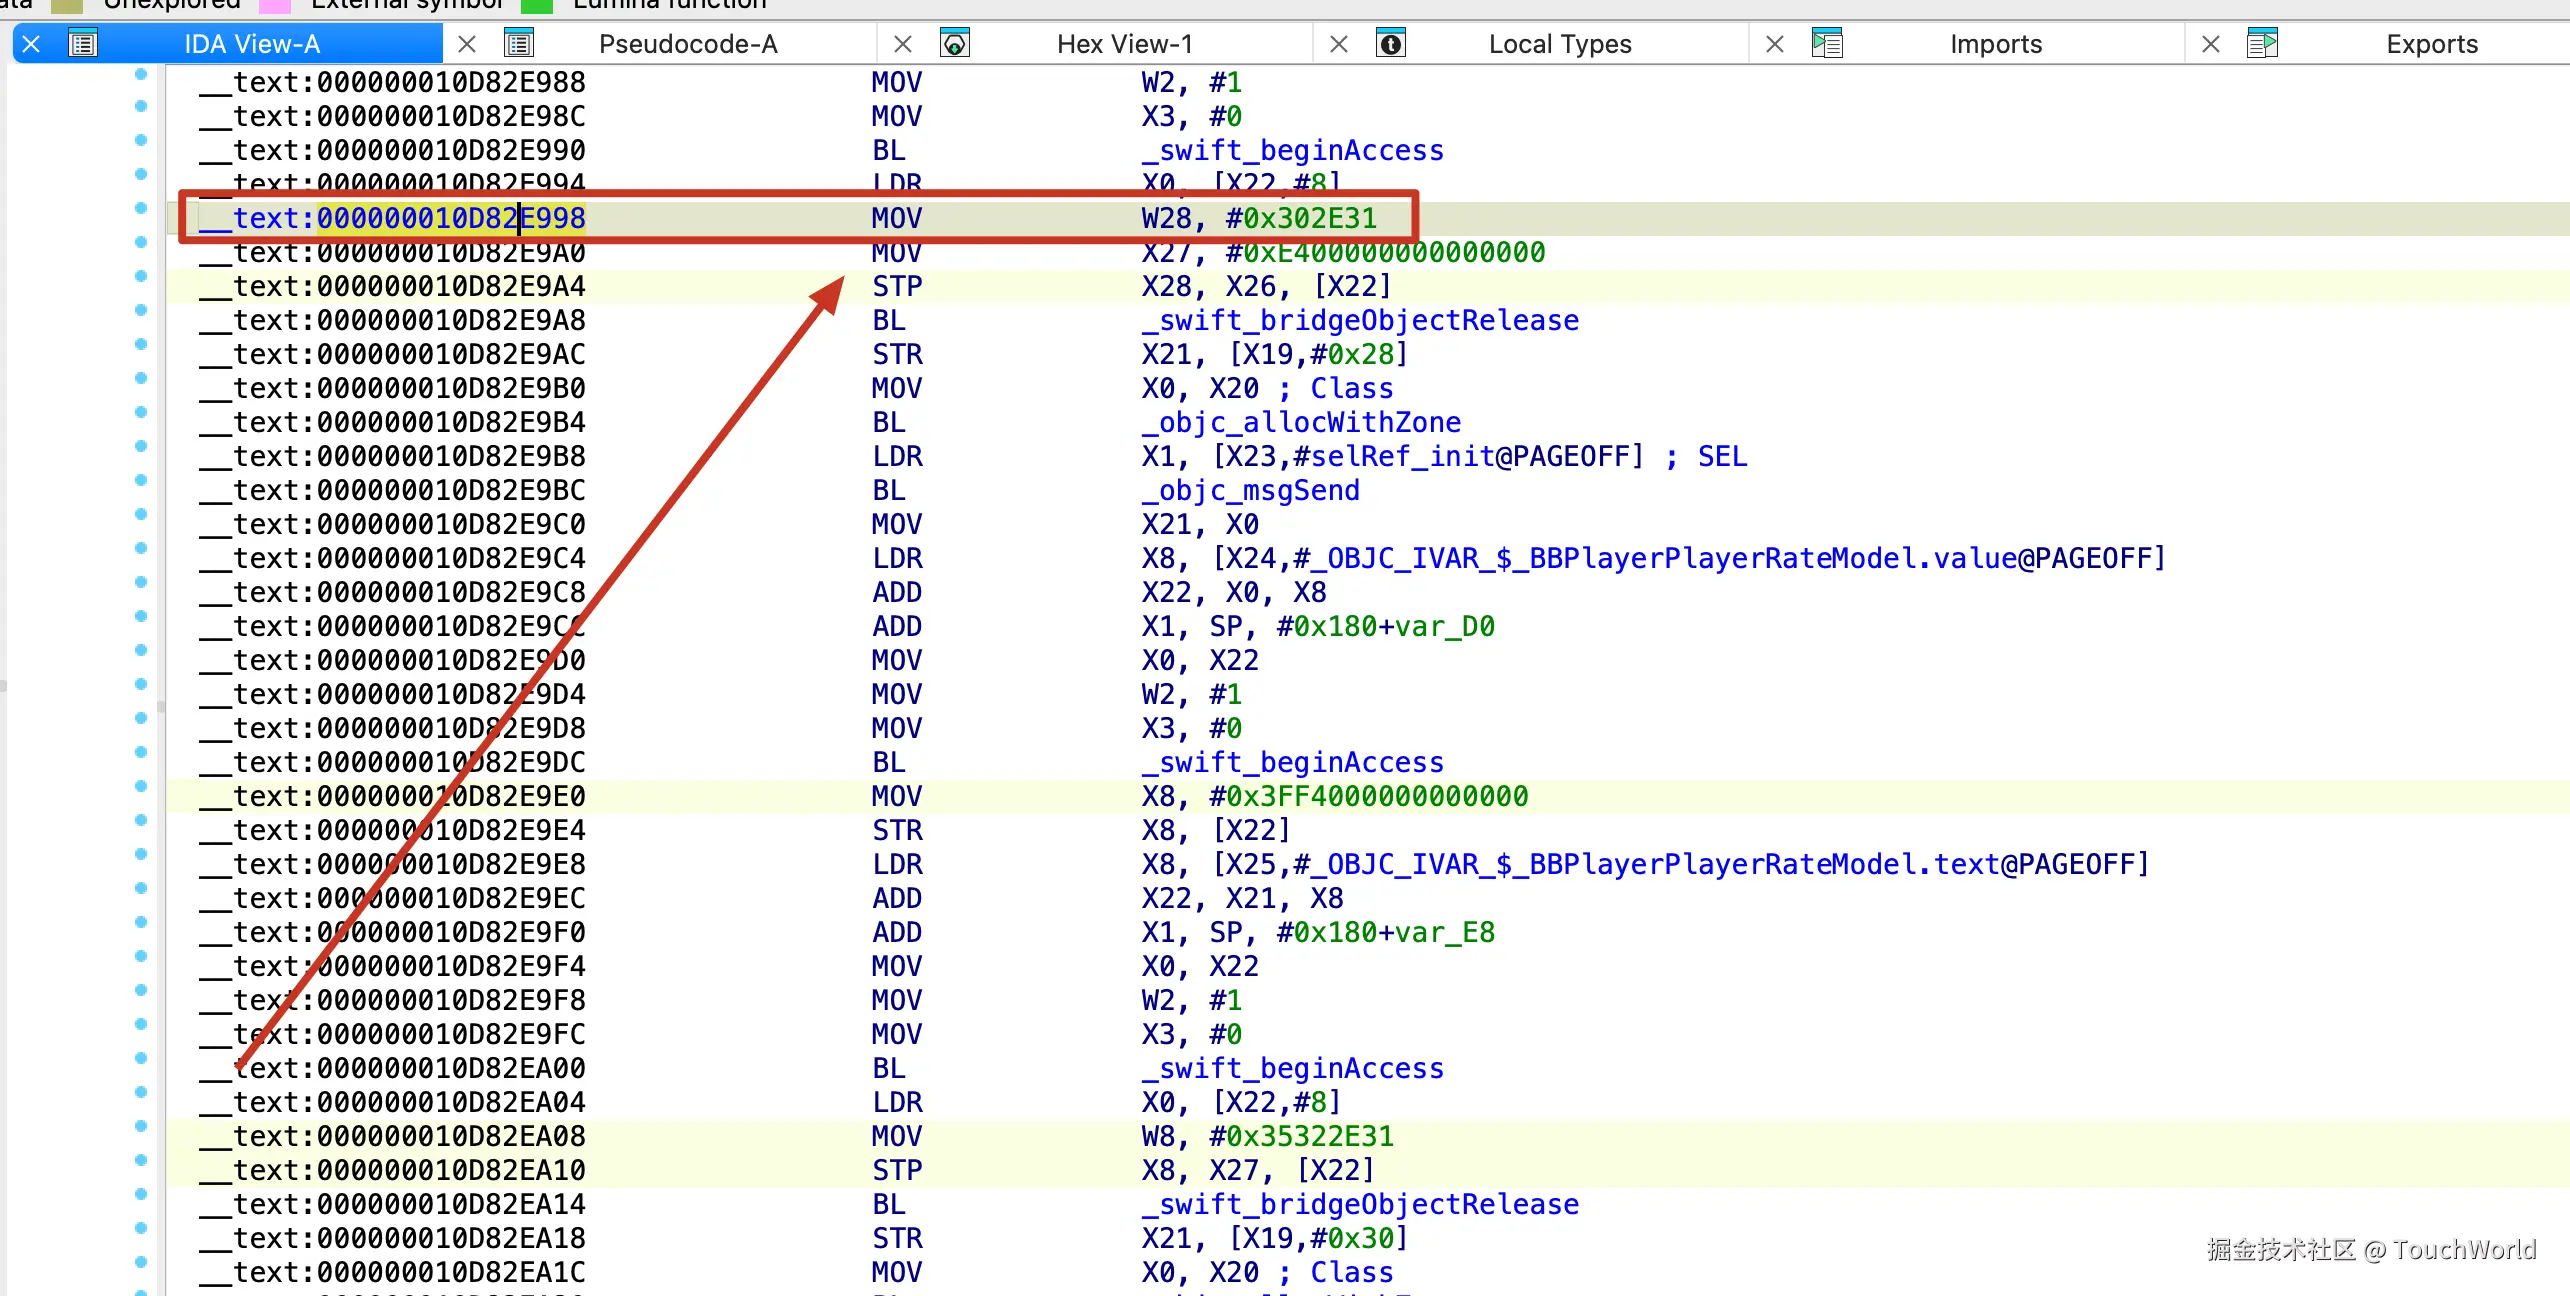Toggle breakpoint dot beside 10D82E9A4 STP line

tap(141, 277)
